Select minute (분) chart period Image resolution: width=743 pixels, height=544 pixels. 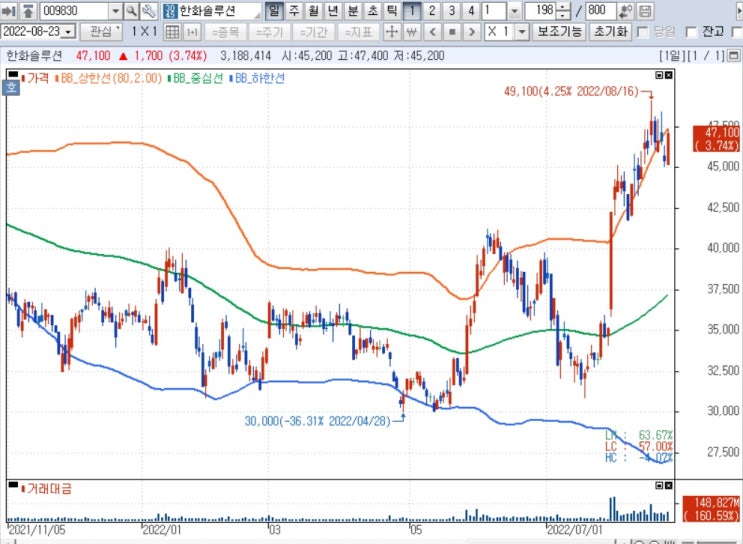[x=353, y=10]
